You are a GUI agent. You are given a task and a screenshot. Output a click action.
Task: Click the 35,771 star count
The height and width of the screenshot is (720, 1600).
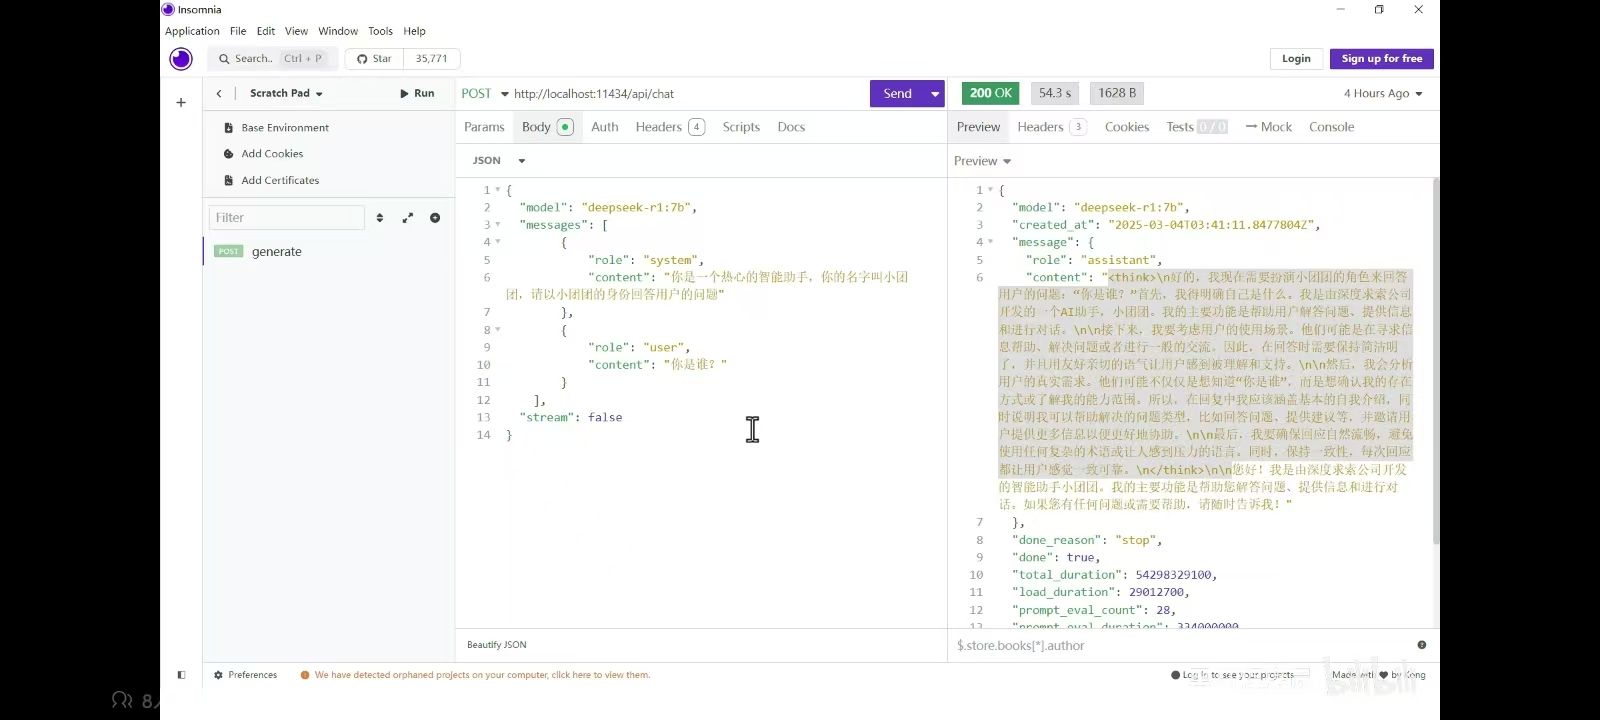click(432, 59)
